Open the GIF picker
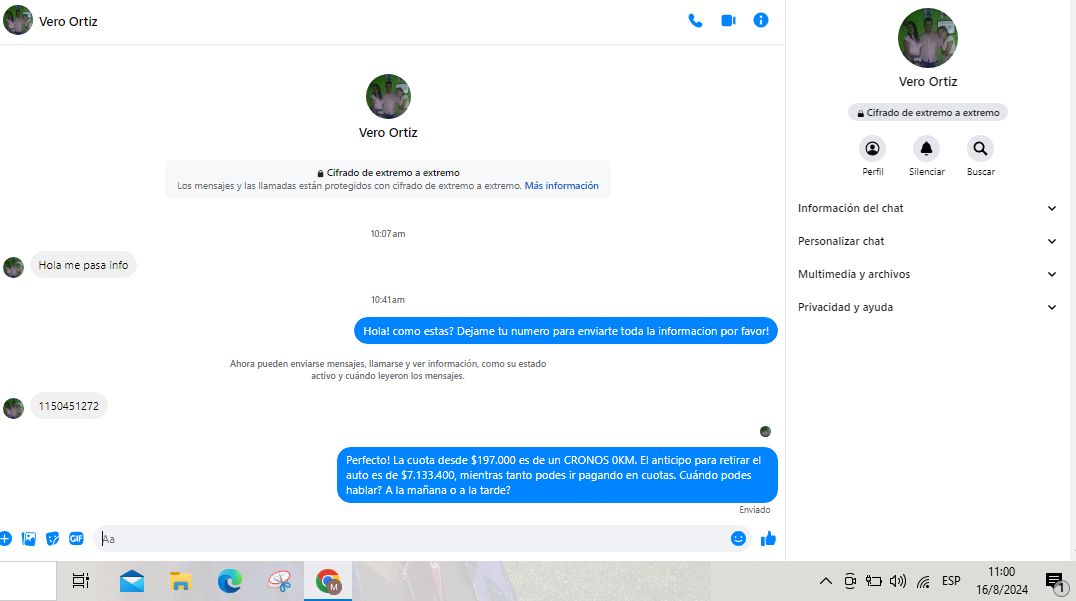Viewport: 1076px width, 601px height. pos(76,539)
